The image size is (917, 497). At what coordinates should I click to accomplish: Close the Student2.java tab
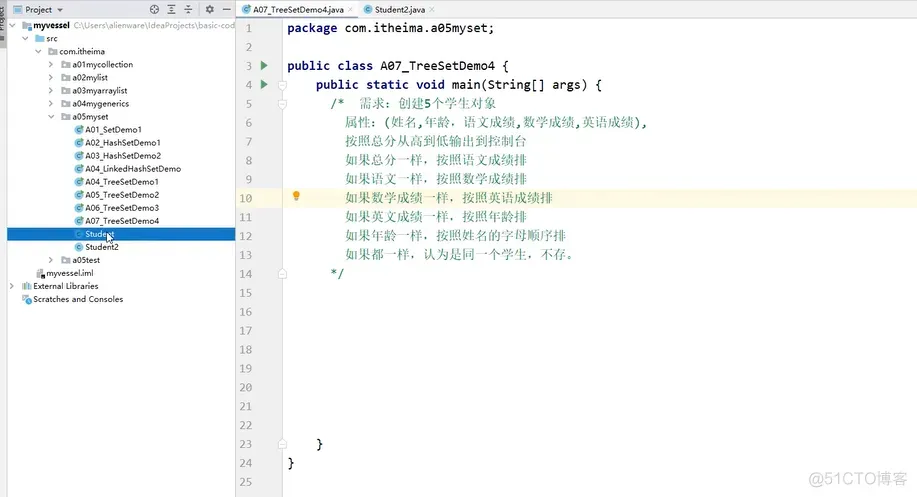432,9
